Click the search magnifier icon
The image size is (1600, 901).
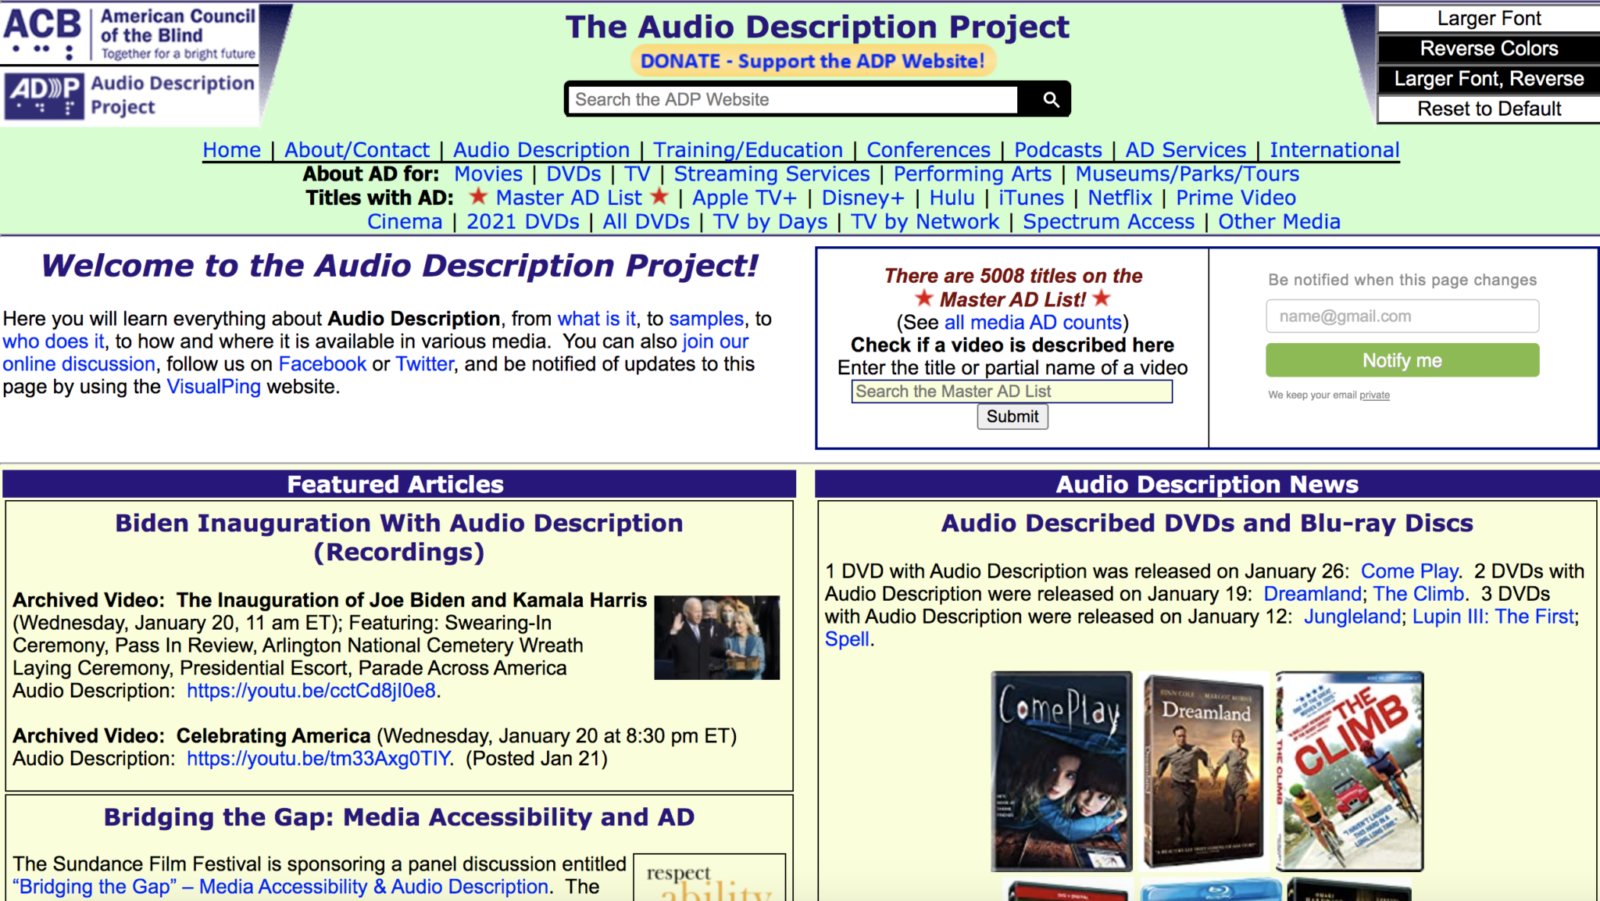coord(1050,99)
